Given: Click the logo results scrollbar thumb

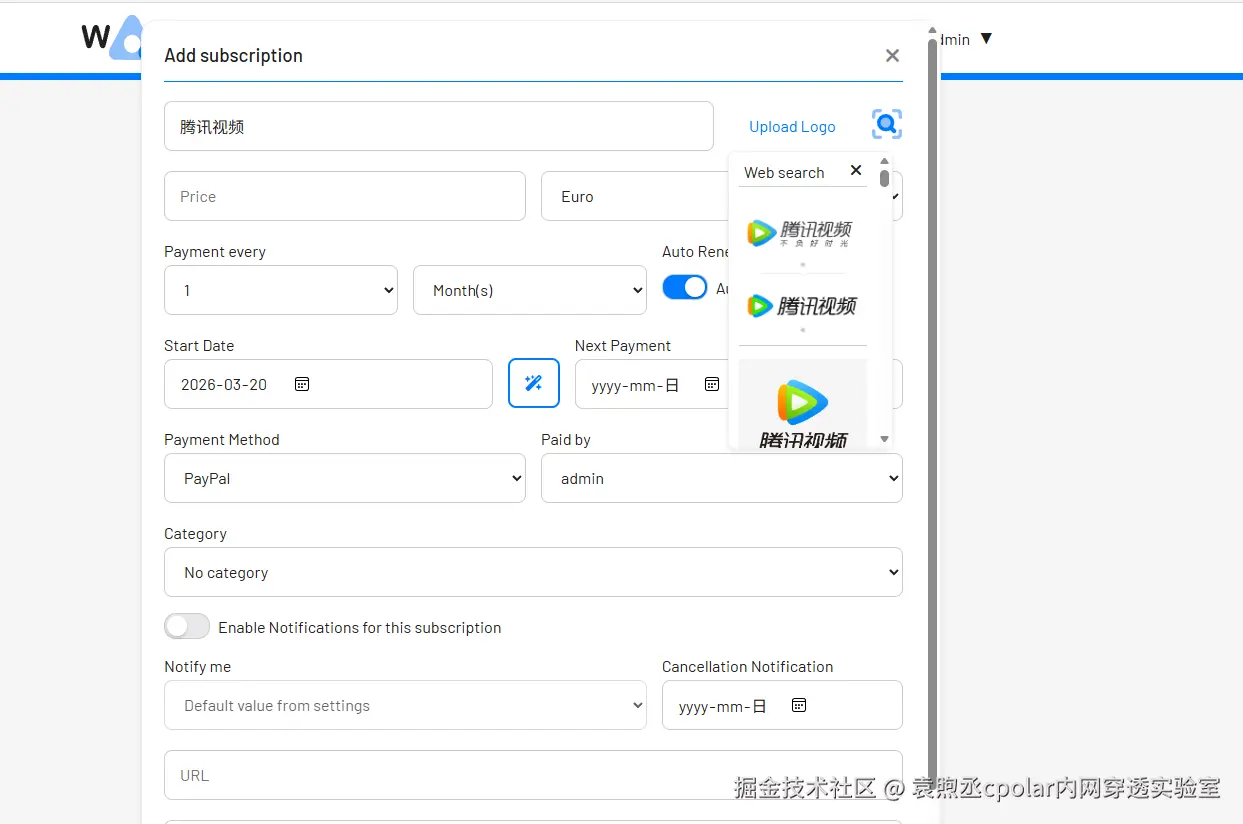Looking at the screenshot, I should click(x=884, y=178).
